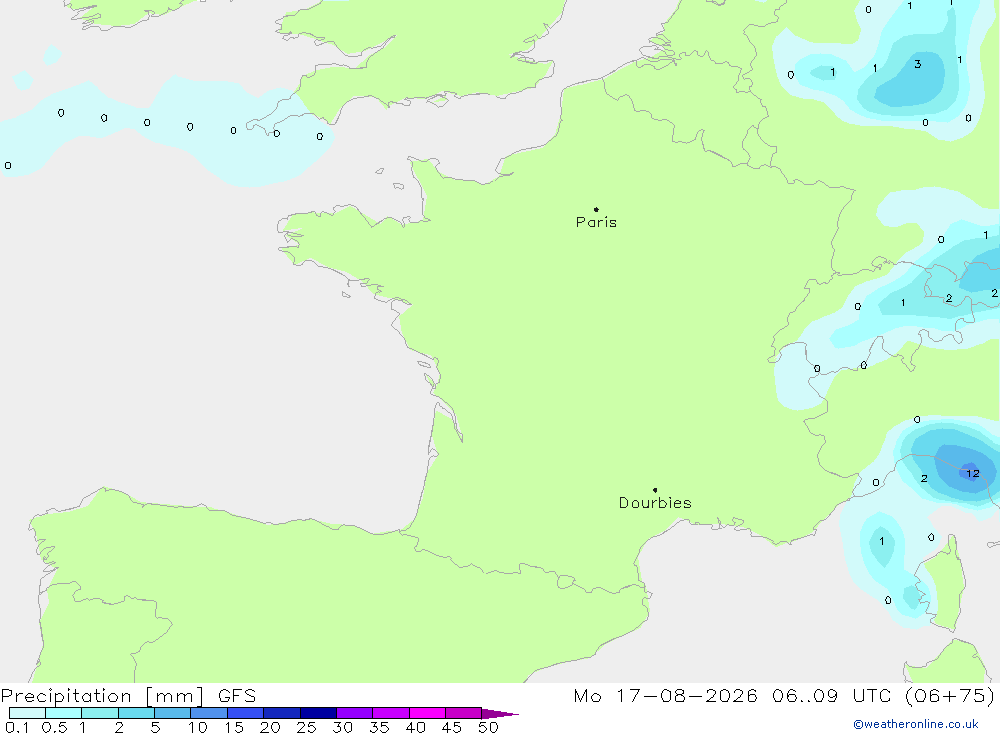Click the Dourbies city label

coord(655,503)
